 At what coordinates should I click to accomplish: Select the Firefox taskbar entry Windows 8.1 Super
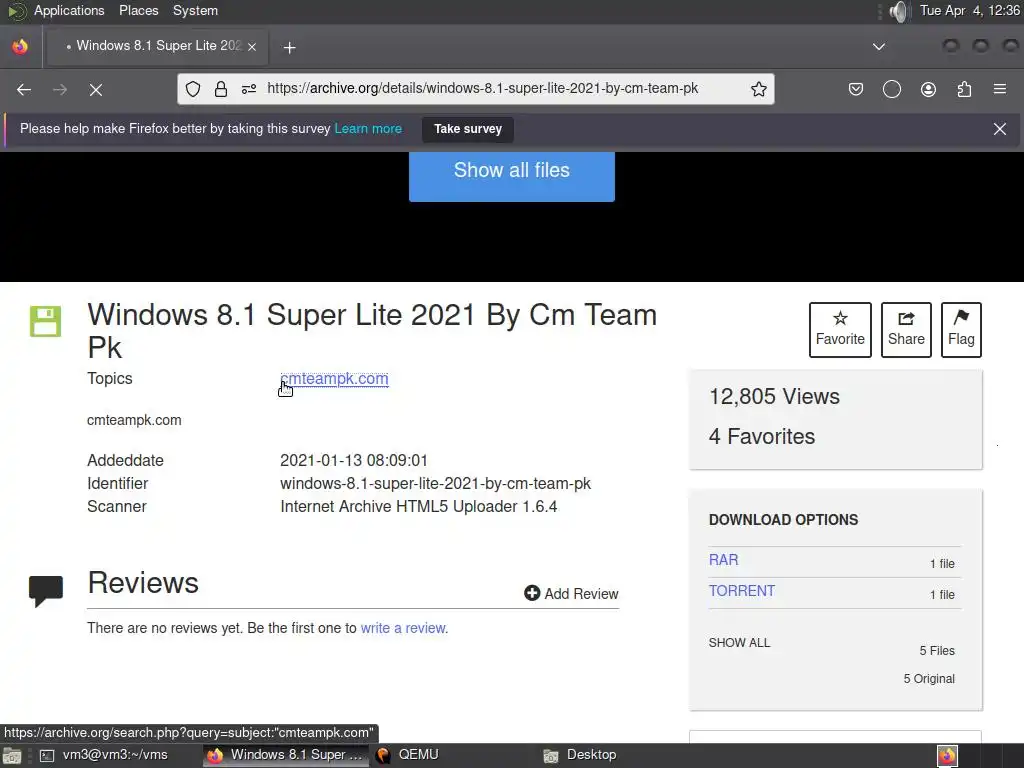point(285,755)
